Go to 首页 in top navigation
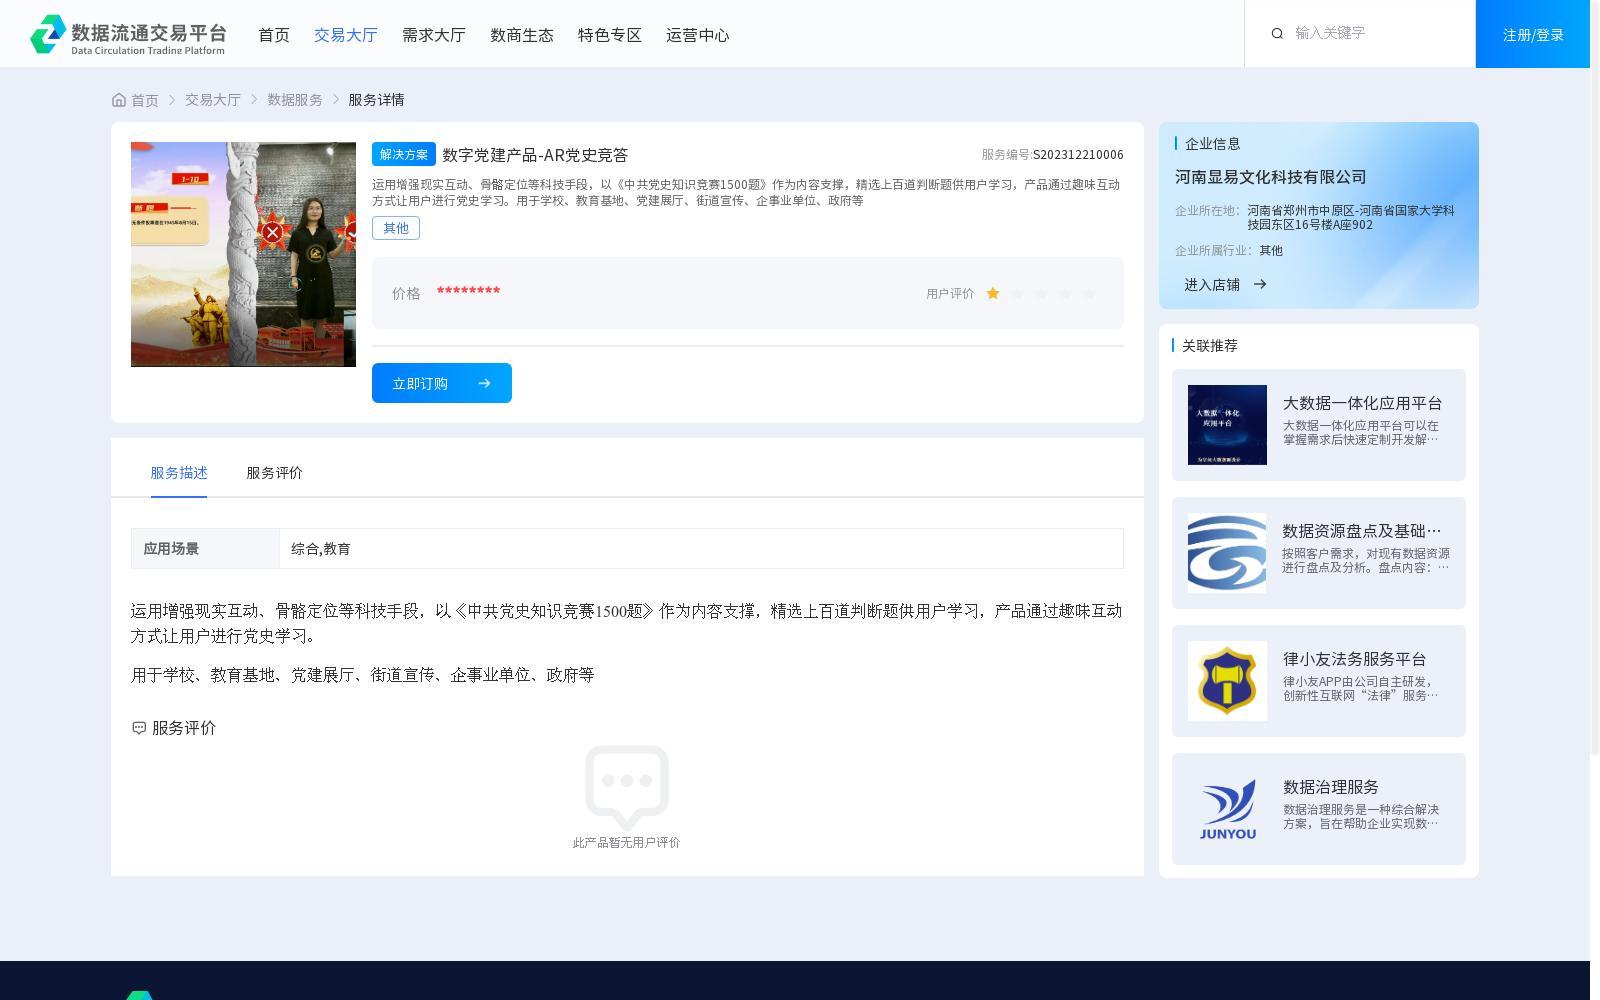Image resolution: width=1600 pixels, height=1000 pixels. point(274,35)
